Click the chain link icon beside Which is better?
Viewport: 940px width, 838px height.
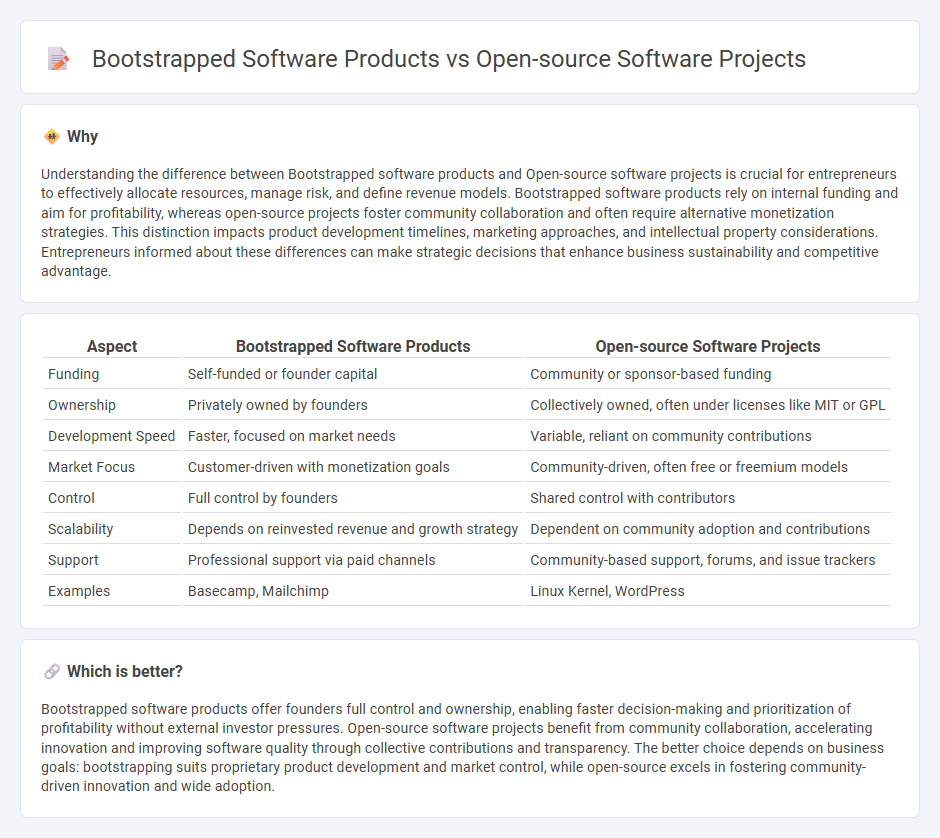tap(52, 671)
